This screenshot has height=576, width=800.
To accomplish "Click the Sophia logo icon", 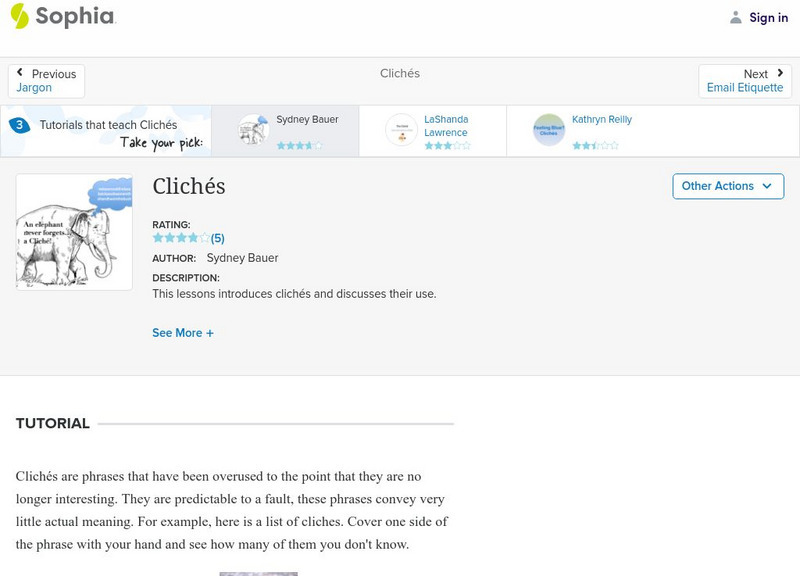I will tap(20, 16).
